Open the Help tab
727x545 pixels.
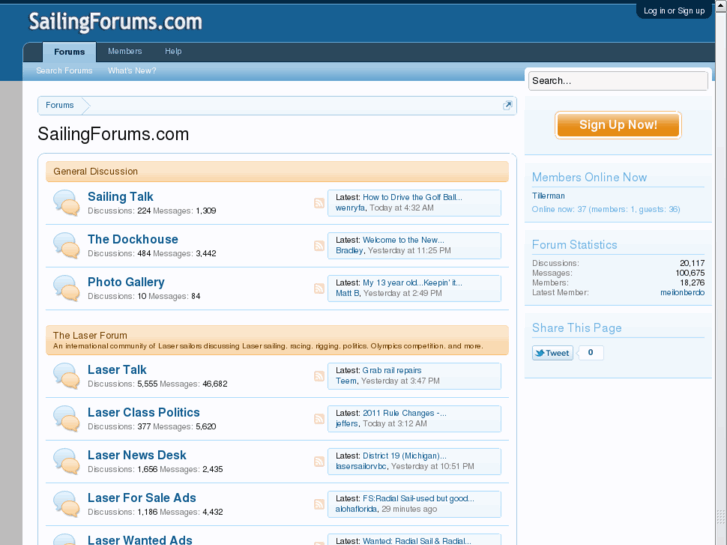(173, 51)
